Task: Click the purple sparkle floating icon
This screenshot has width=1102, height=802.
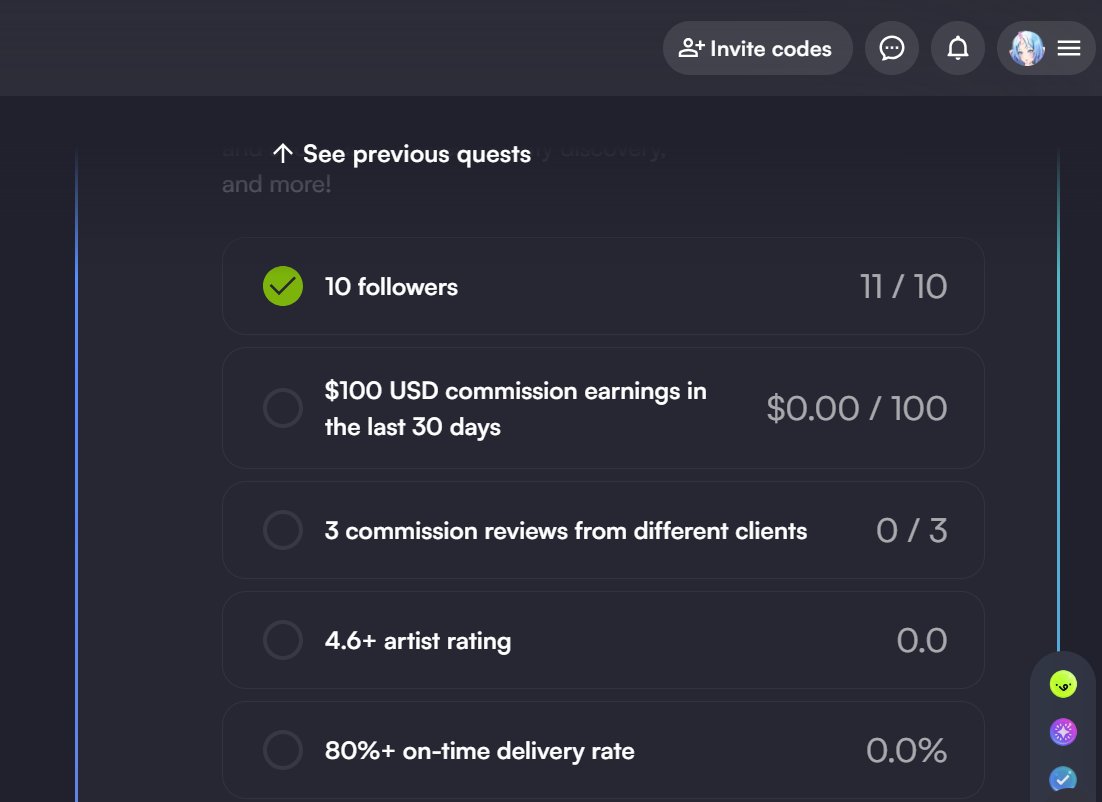Action: pyautogui.click(x=1063, y=732)
